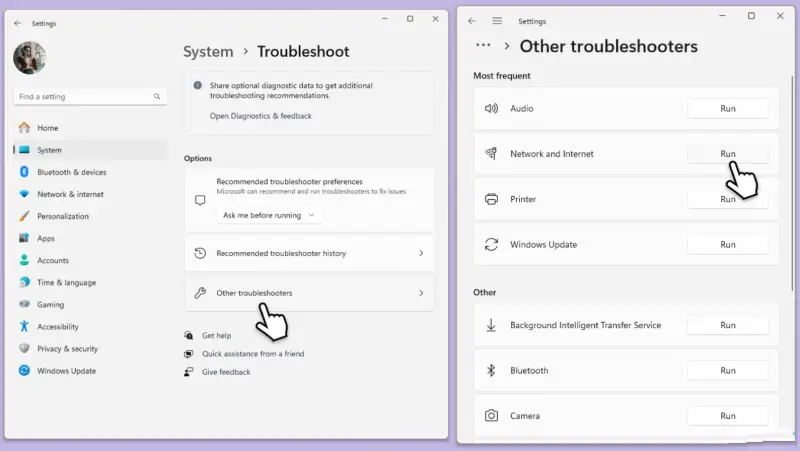This screenshot has height=451, width=800.
Task: Select System in the sidebar
Action: click(90, 150)
